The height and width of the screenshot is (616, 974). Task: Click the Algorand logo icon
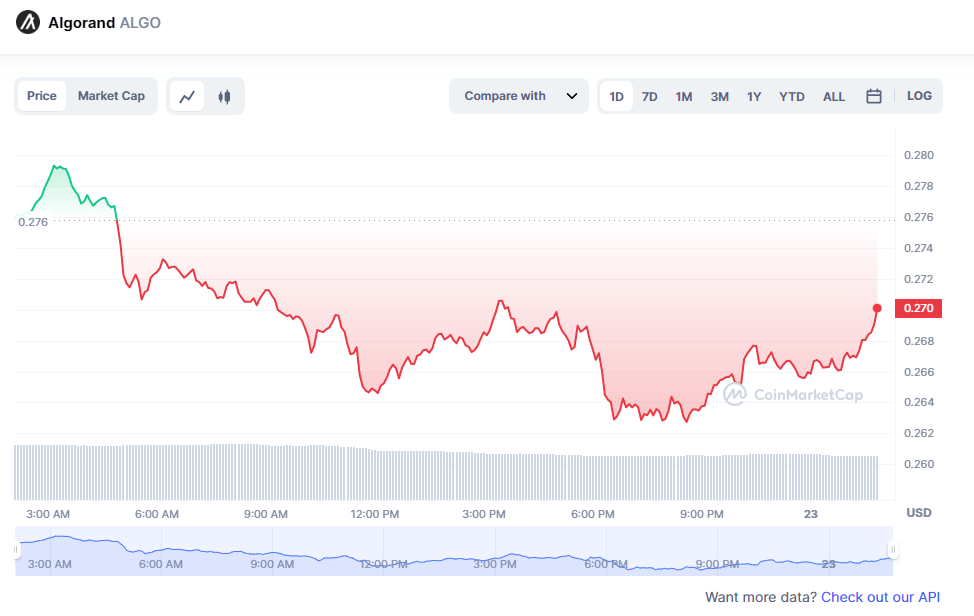28,22
